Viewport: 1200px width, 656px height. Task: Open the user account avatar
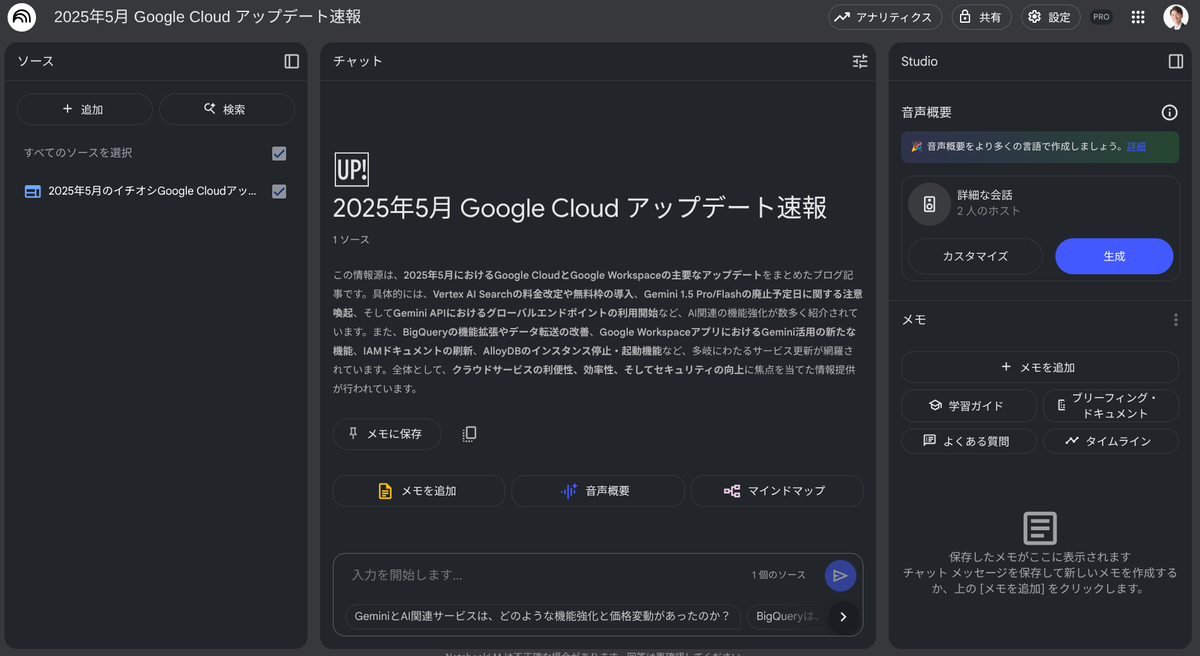(x=1175, y=17)
